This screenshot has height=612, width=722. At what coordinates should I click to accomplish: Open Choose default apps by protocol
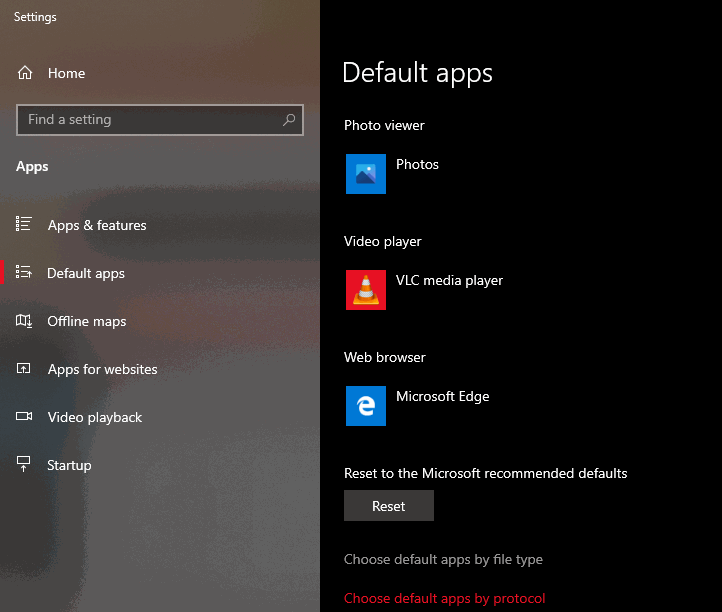[x=444, y=598]
